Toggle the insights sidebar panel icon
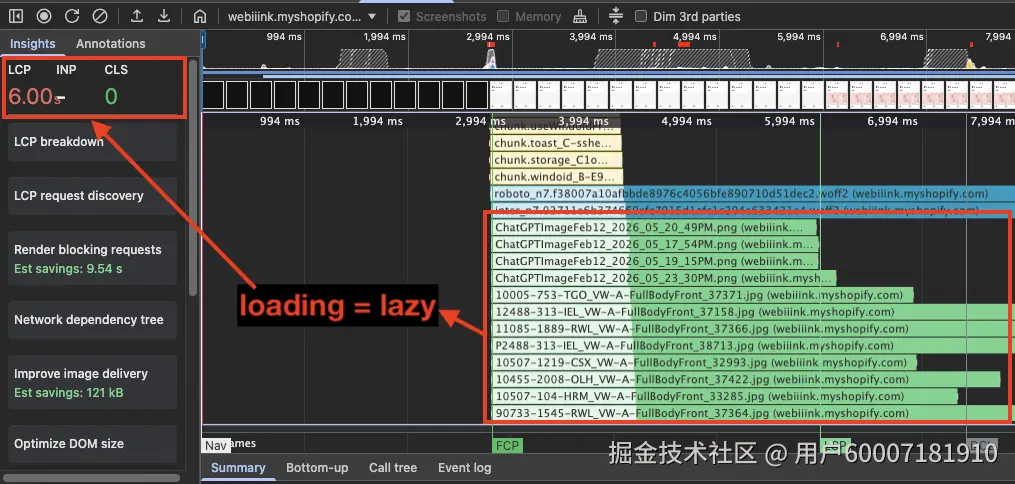Screen dimensions: 1015x484 pyautogui.click(x=16, y=16)
